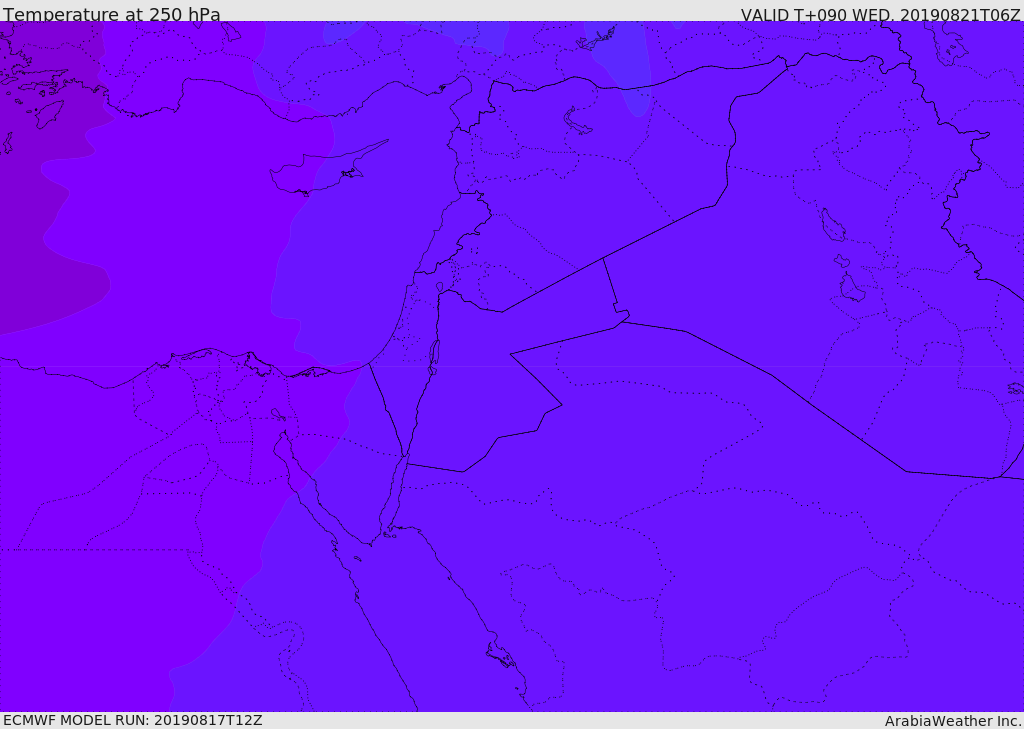Click the 'ECMWF MODEL RUN: 20190817T12Z' footer text
Viewport: 1024px width, 729px height.
[x=133, y=721]
